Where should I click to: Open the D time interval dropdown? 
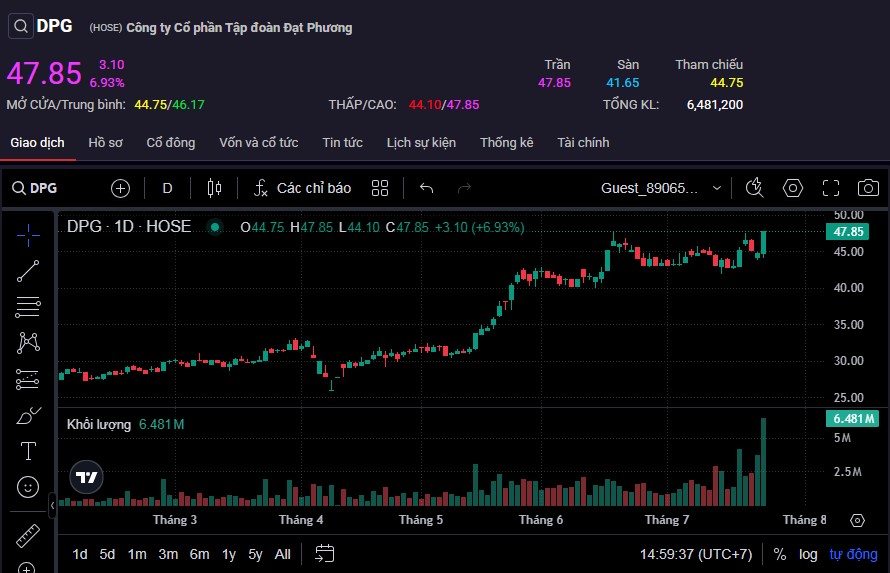tap(167, 188)
